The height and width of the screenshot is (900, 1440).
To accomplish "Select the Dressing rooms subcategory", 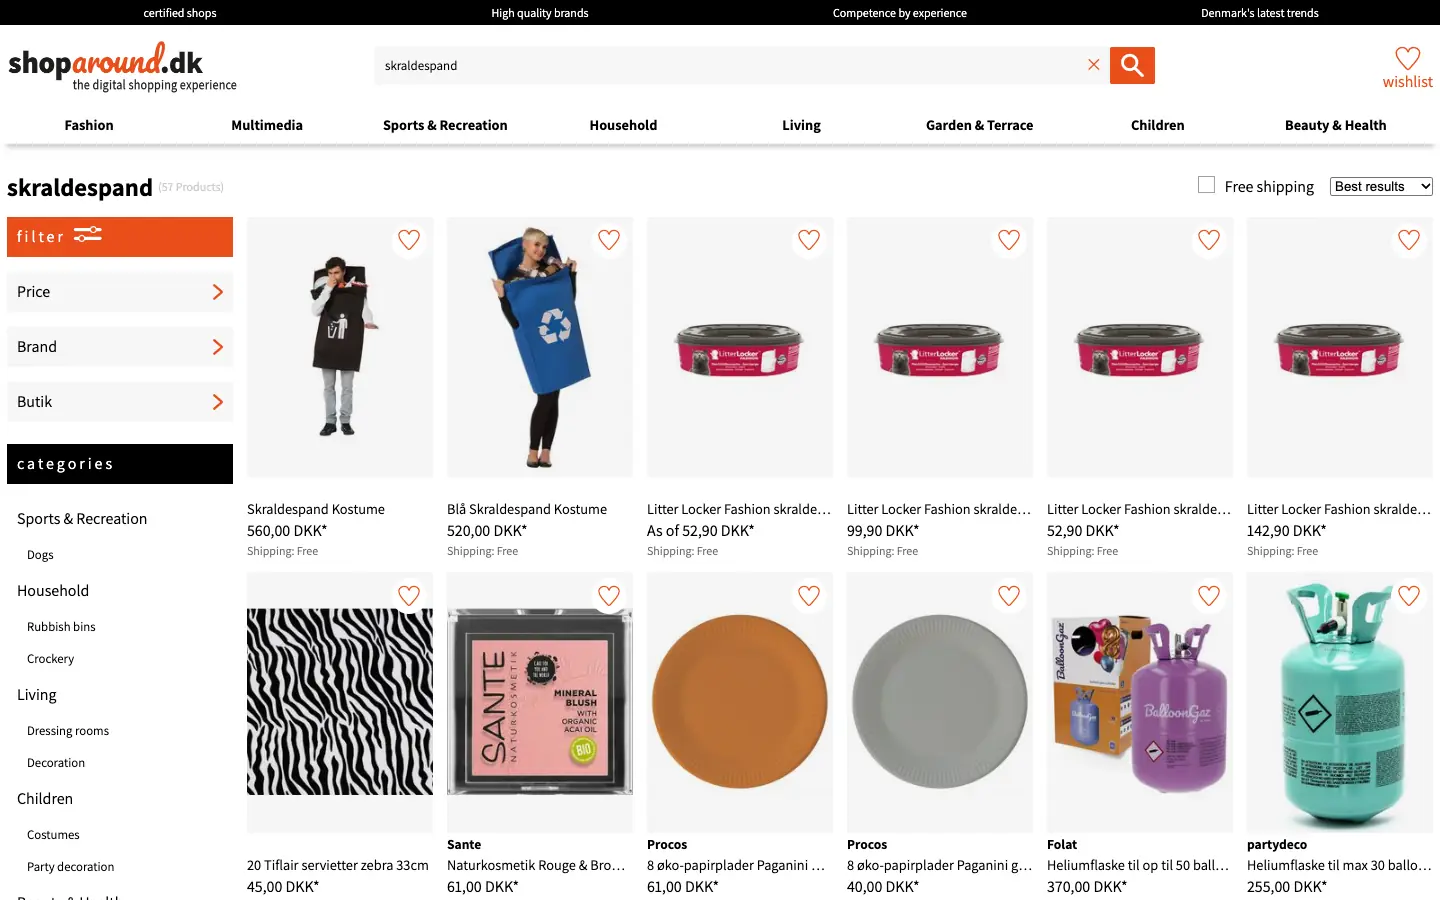I will click(x=68, y=731).
